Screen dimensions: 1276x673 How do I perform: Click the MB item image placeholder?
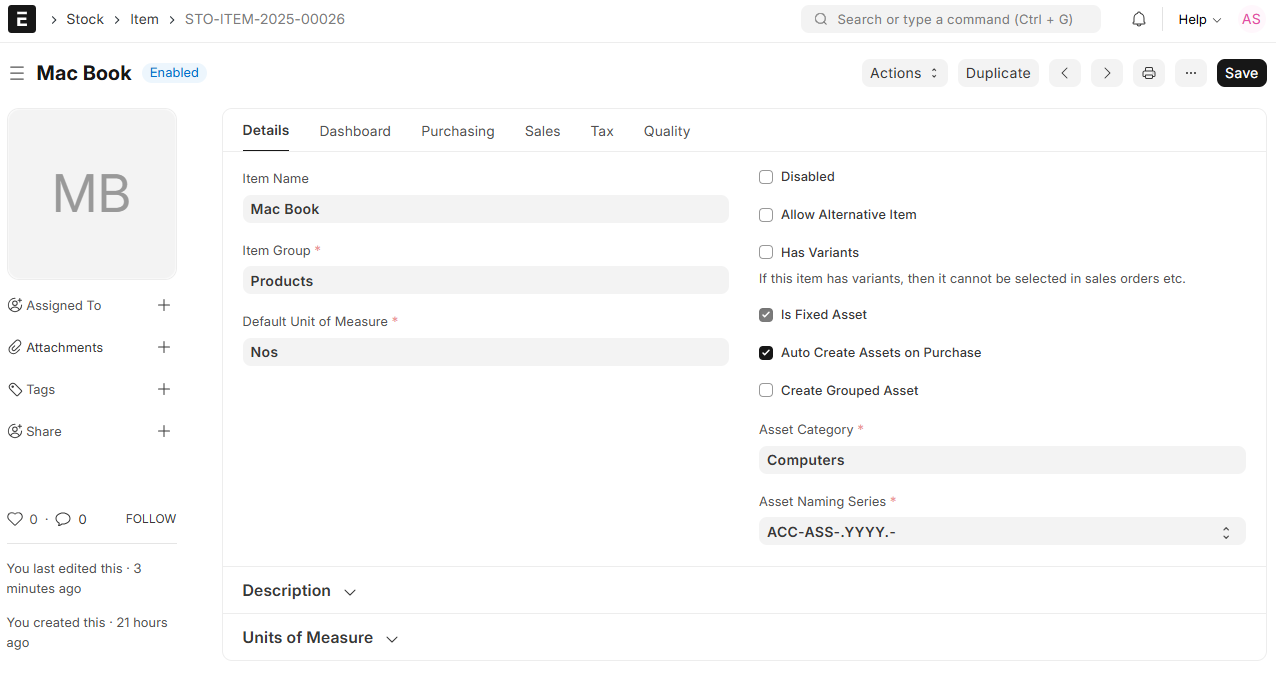coord(92,194)
